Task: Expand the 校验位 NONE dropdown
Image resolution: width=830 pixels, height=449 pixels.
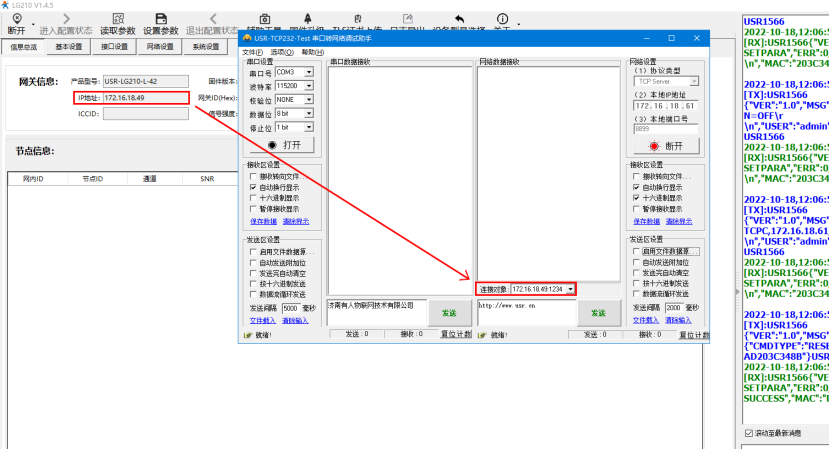Action: coord(309,100)
